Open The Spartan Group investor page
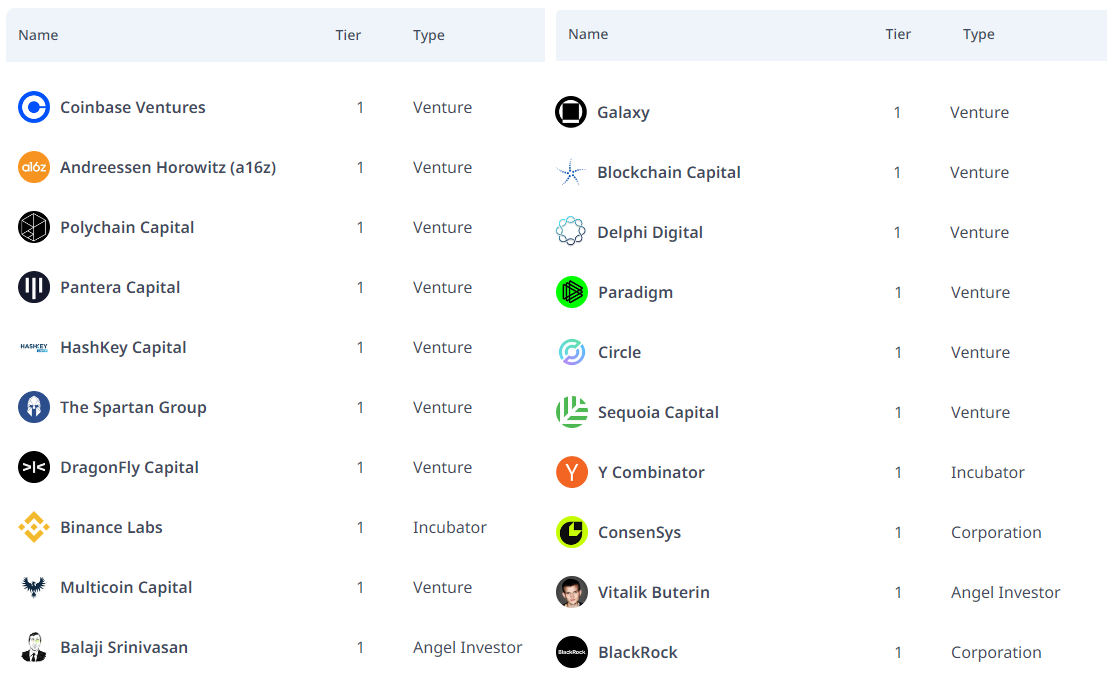The height and width of the screenshot is (689, 1114). point(133,407)
